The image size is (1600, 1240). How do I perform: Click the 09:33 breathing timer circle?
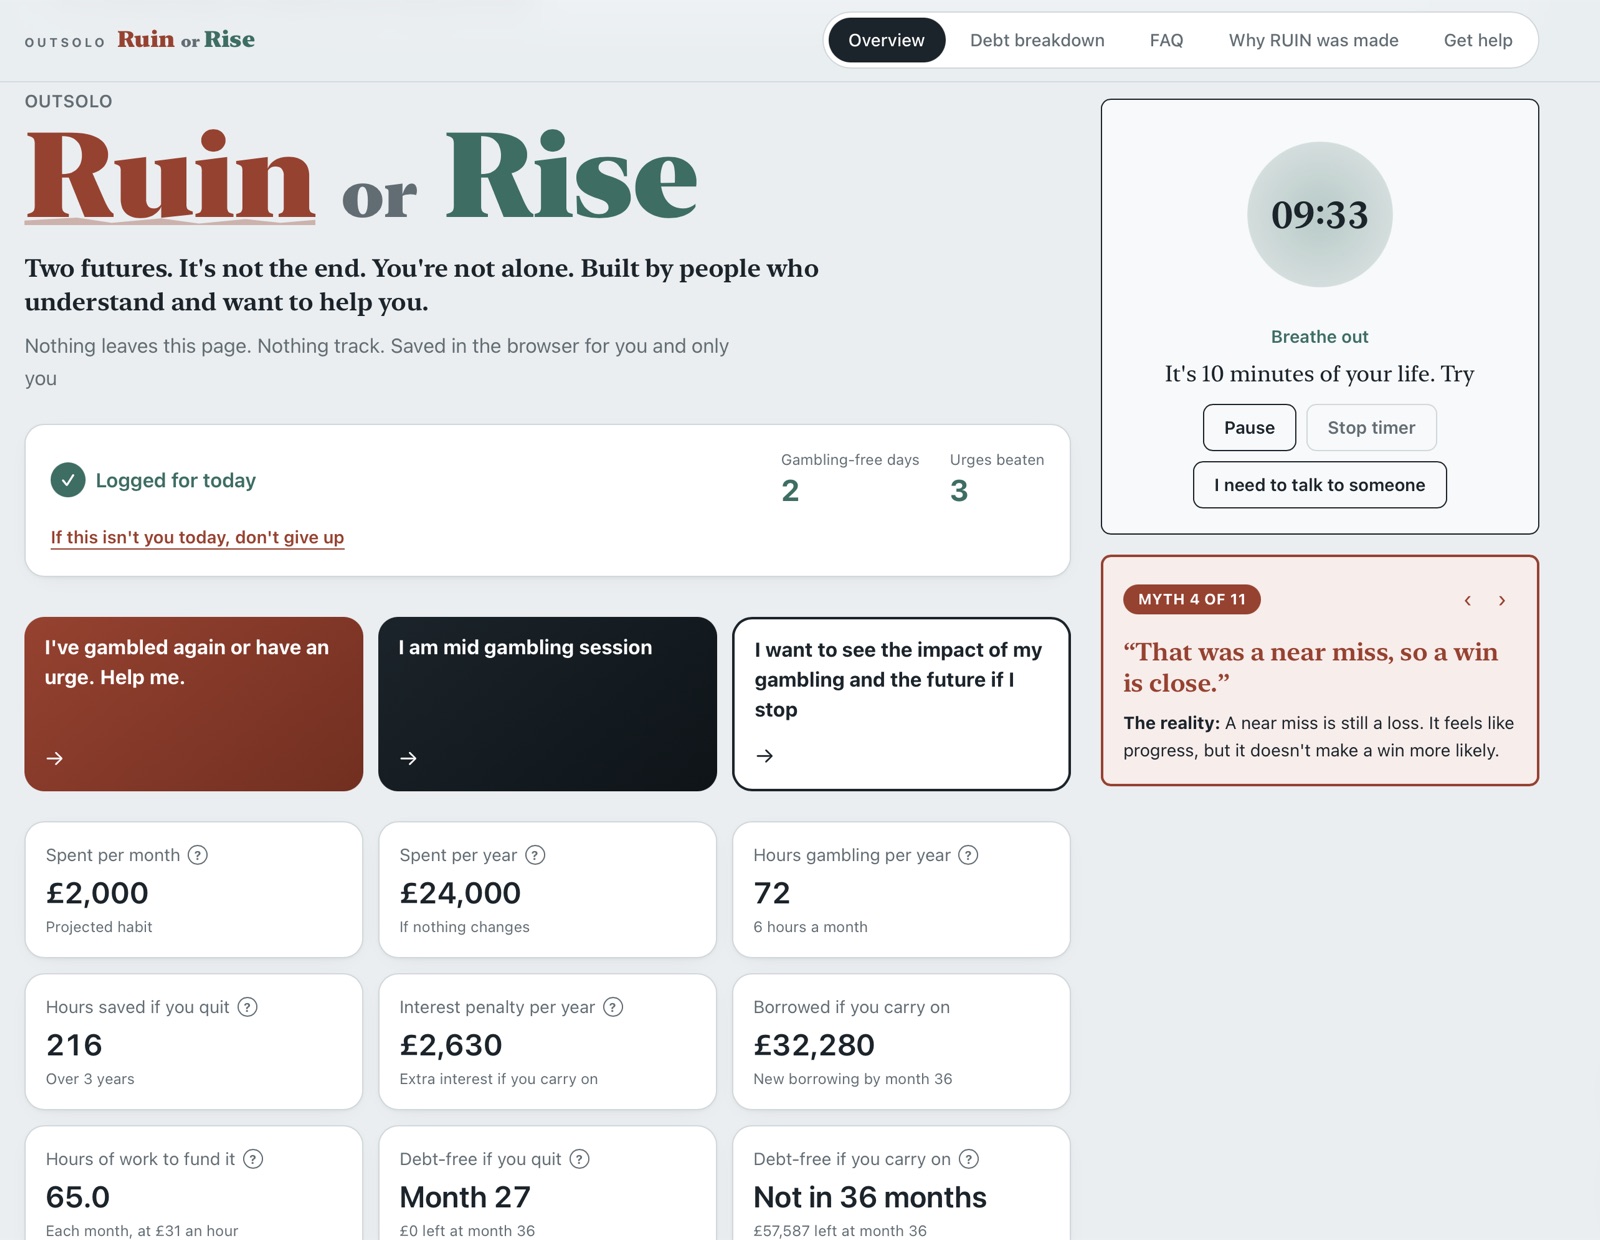[1319, 214]
